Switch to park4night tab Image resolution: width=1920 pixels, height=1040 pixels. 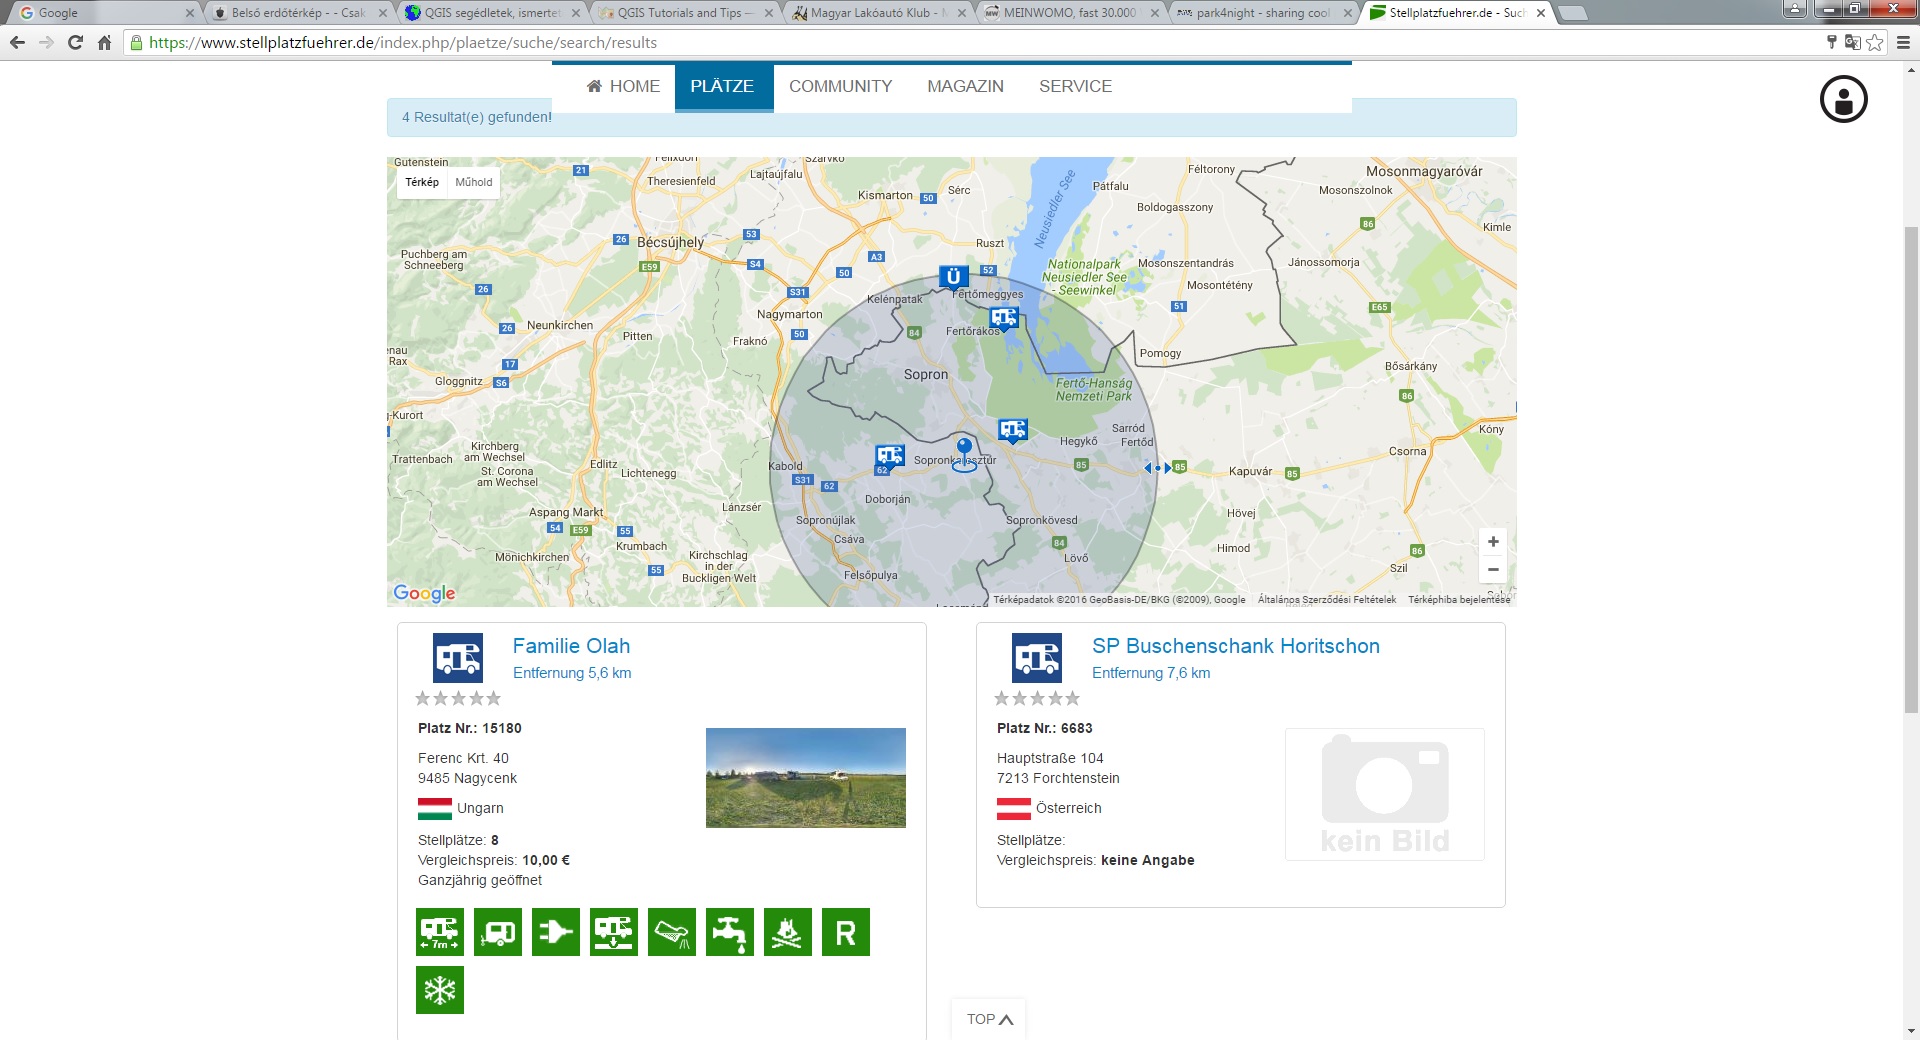1263,13
